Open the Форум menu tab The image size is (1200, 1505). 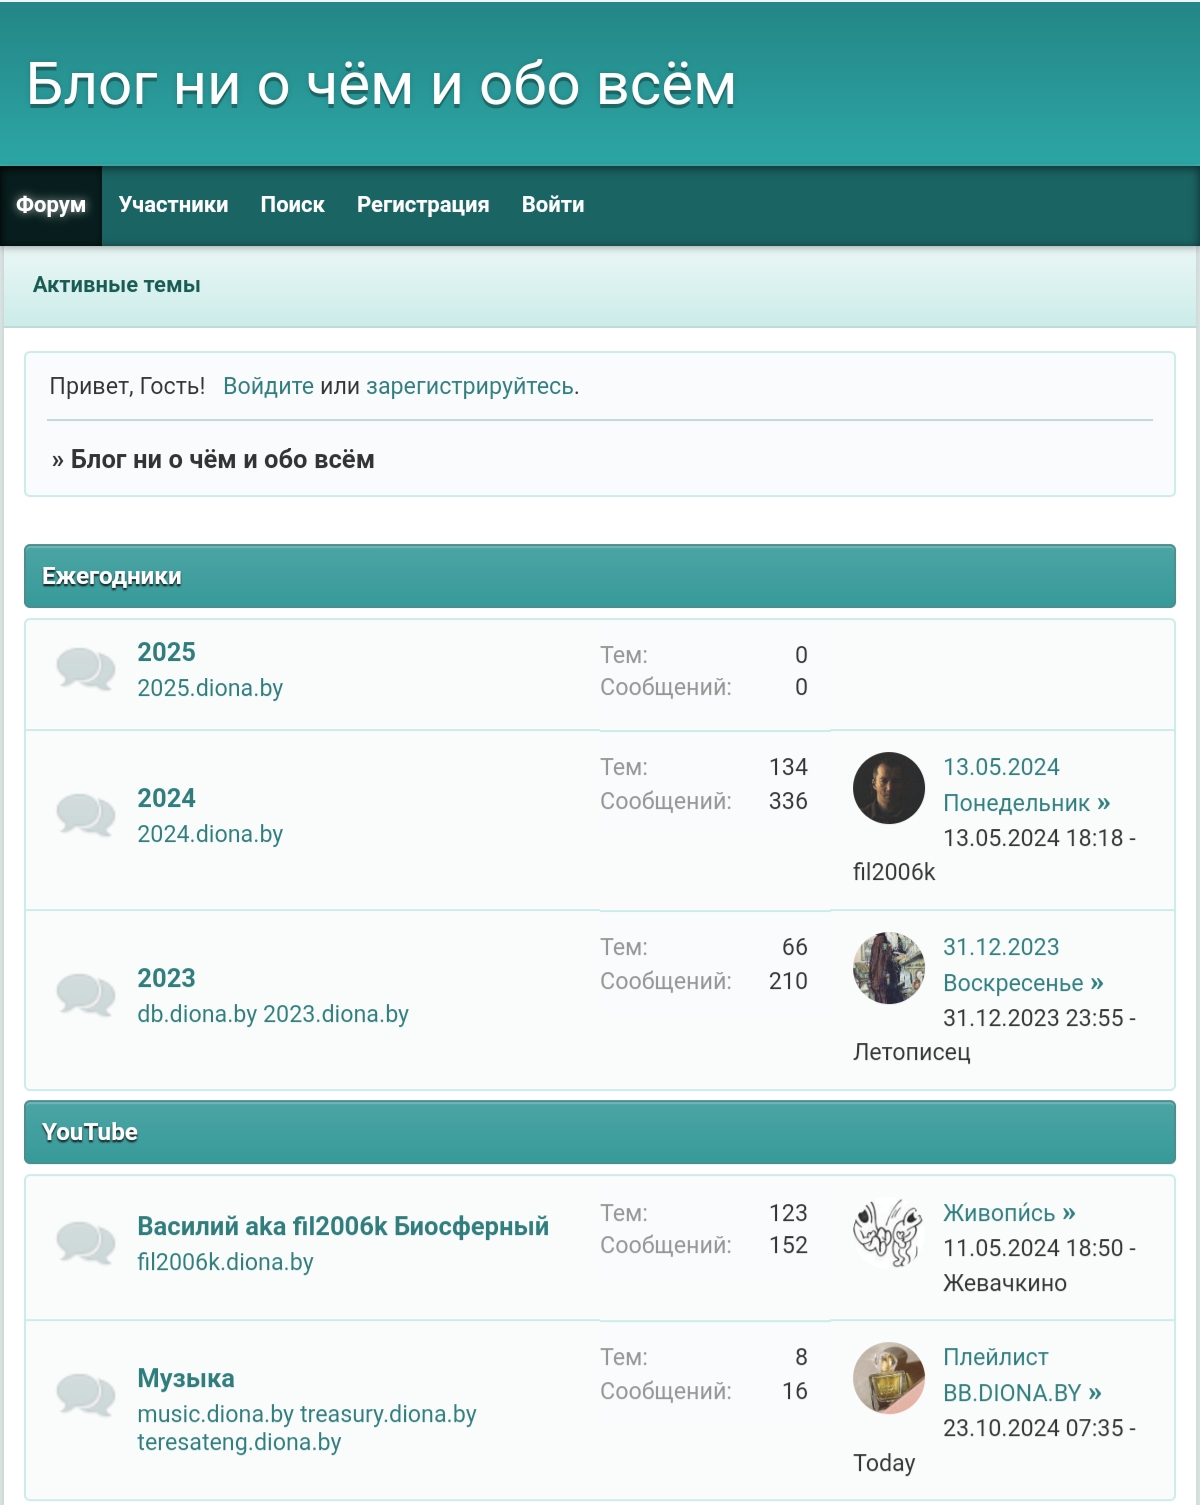[x=51, y=205]
